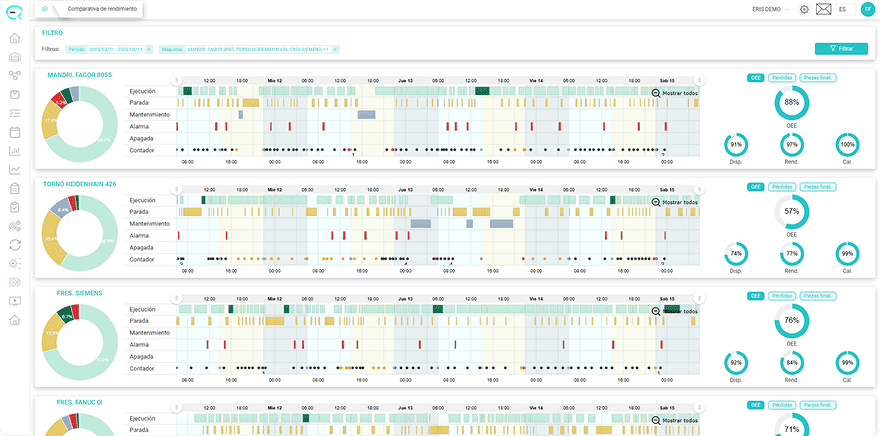
Task: Open the gears icon in left sidebar
Action: 15,226
